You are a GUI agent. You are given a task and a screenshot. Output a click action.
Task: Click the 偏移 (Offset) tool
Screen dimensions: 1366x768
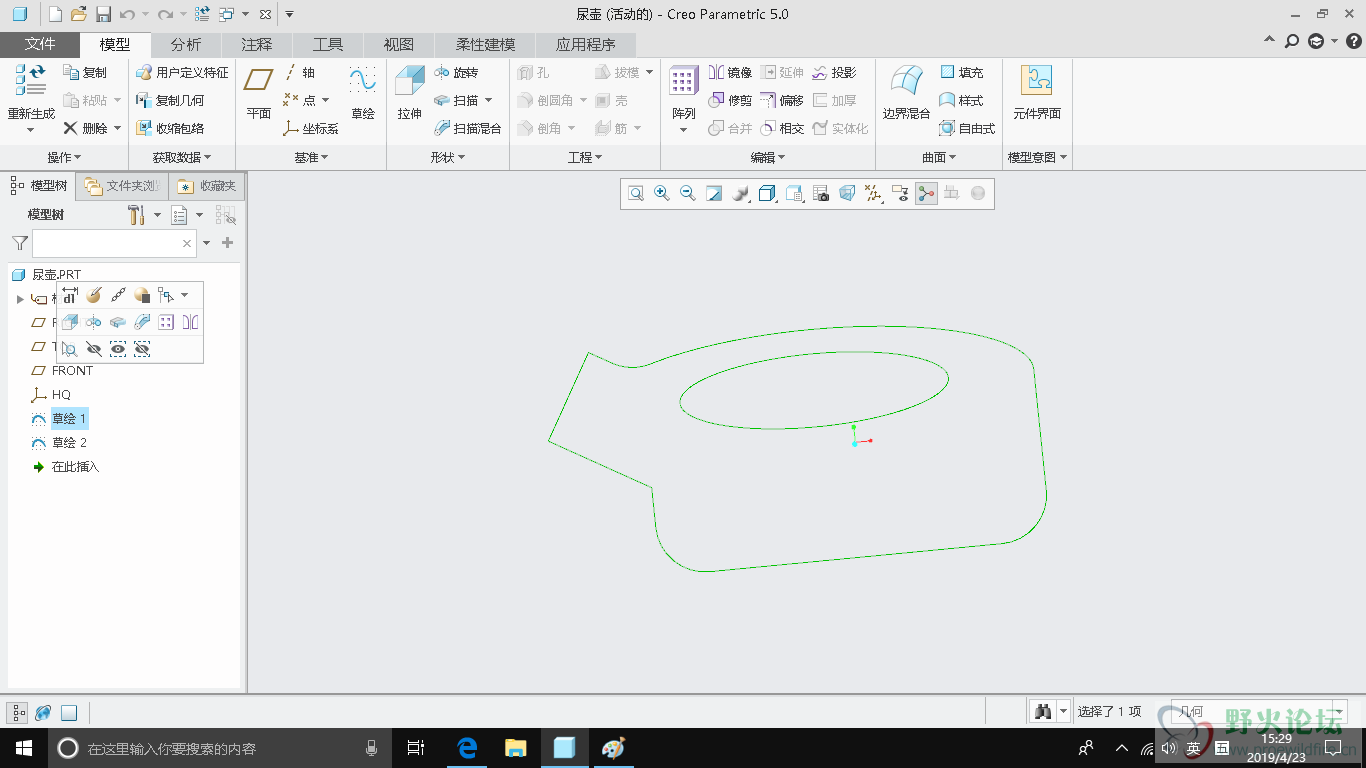coord(782,101)
